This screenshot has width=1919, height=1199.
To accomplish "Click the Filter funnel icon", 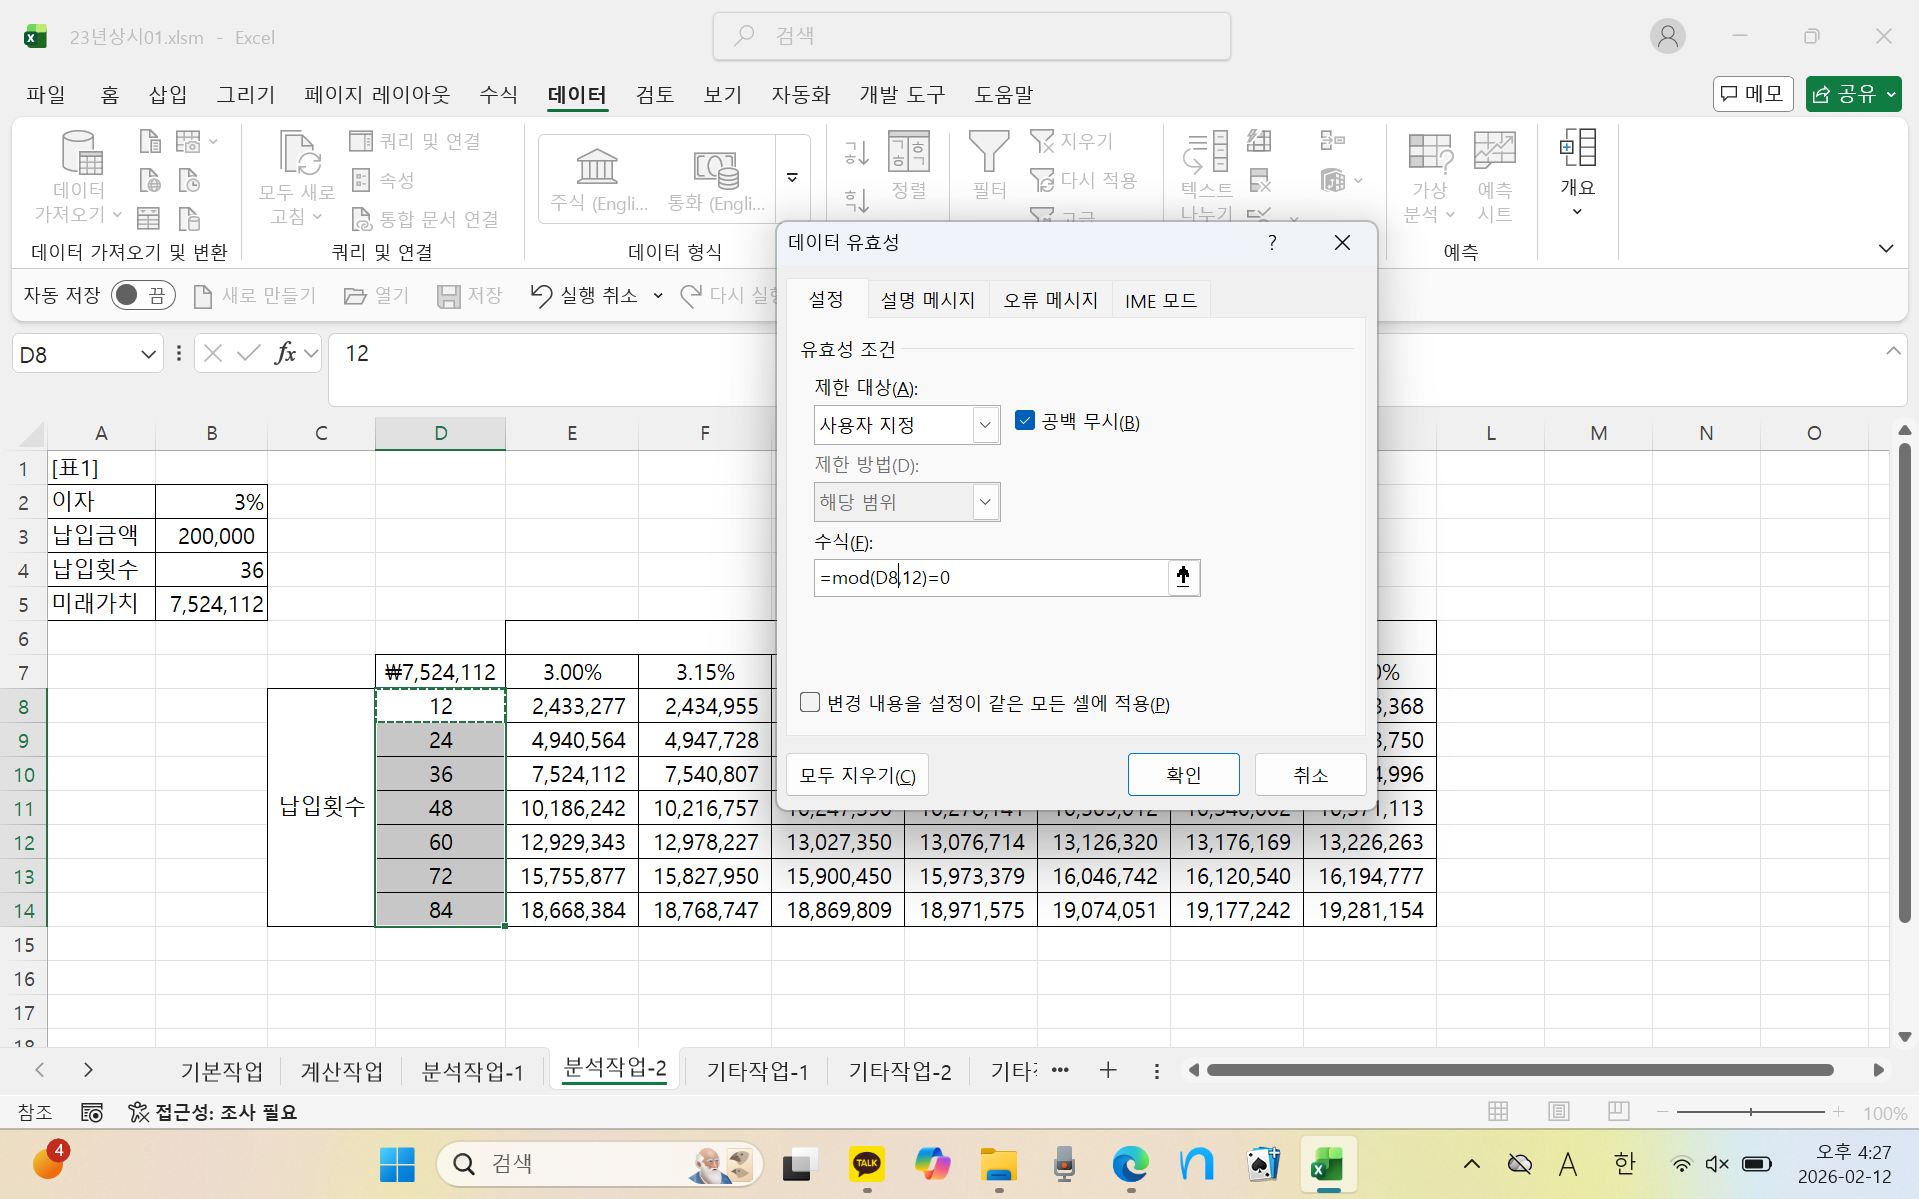I will [x=988, y=152].
